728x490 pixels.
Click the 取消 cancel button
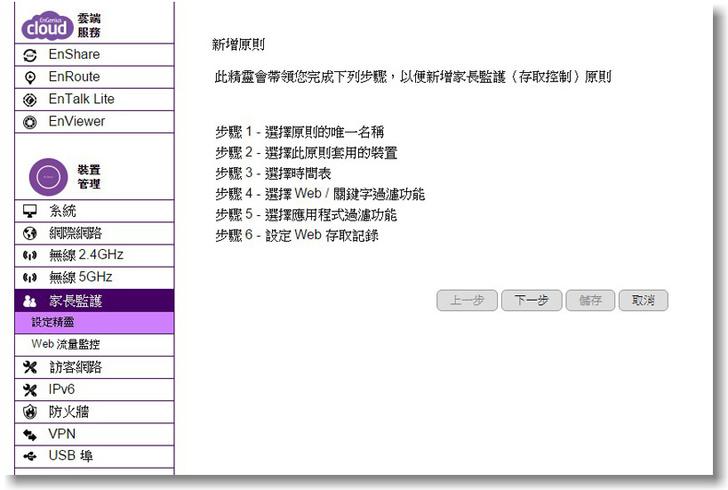click(x=644, y=301)
